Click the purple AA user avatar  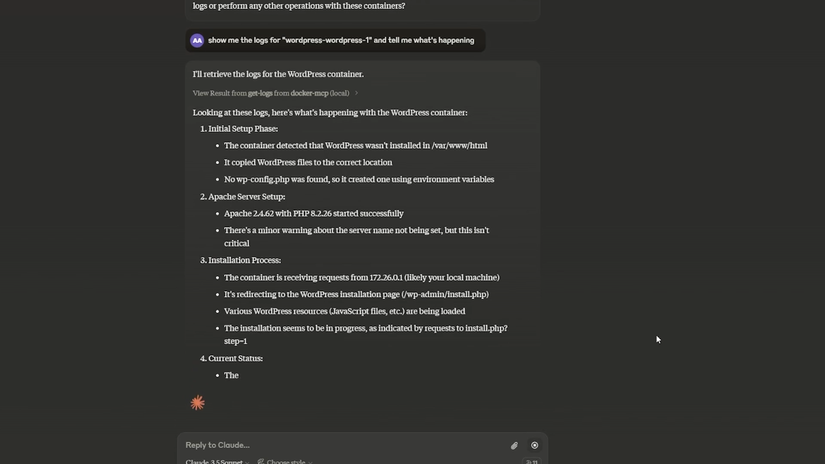pos(197,41)
